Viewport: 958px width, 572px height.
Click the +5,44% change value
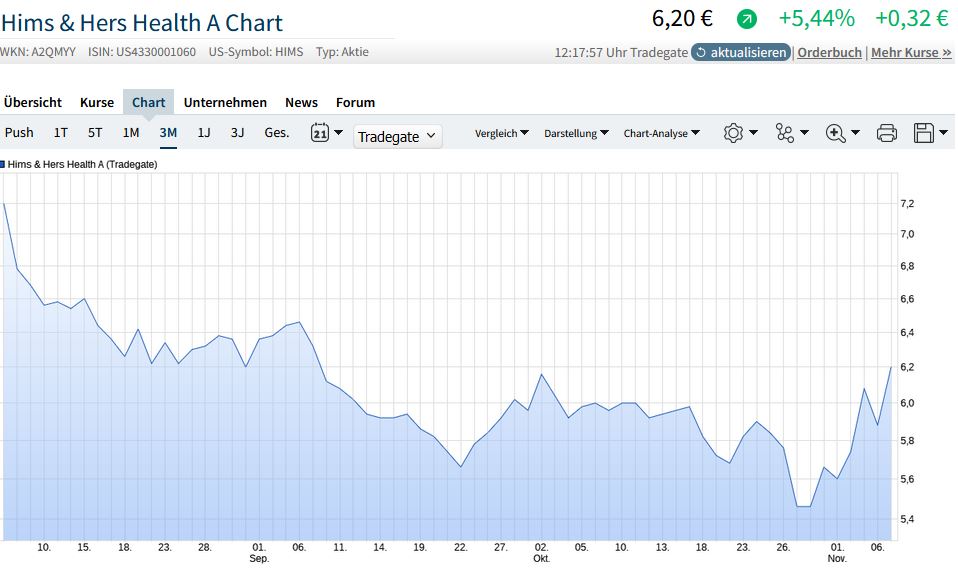(x=817, y=18)
